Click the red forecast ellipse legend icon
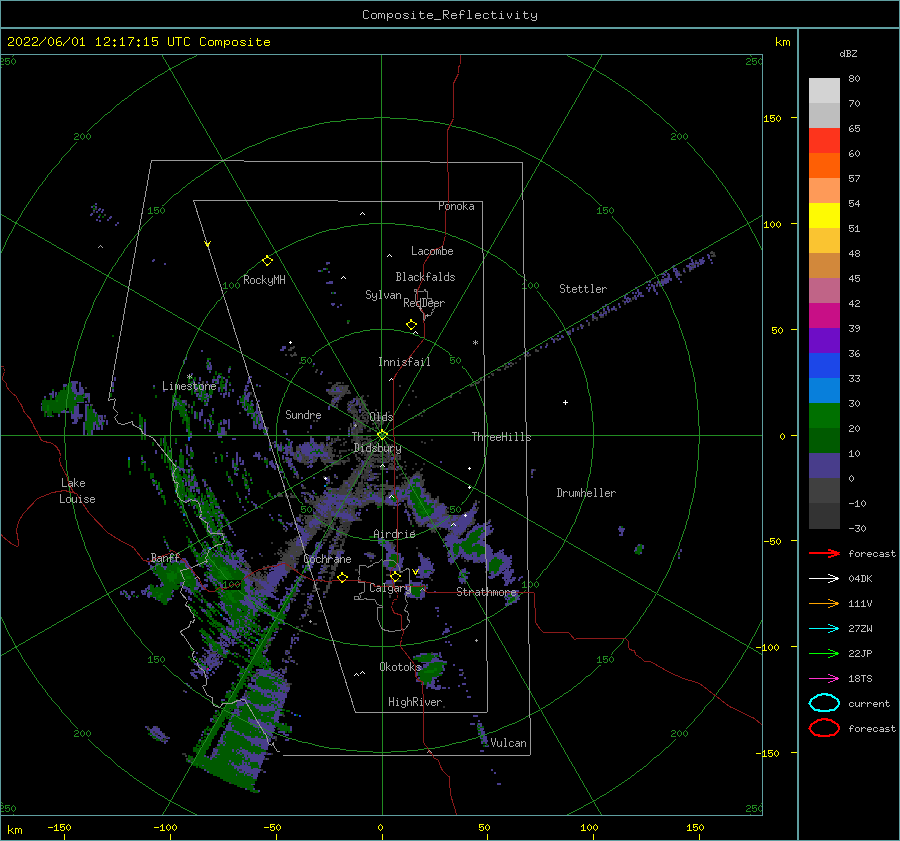This screenshot has width=900, height=841. pyautogui.click(x=824, y=728)
